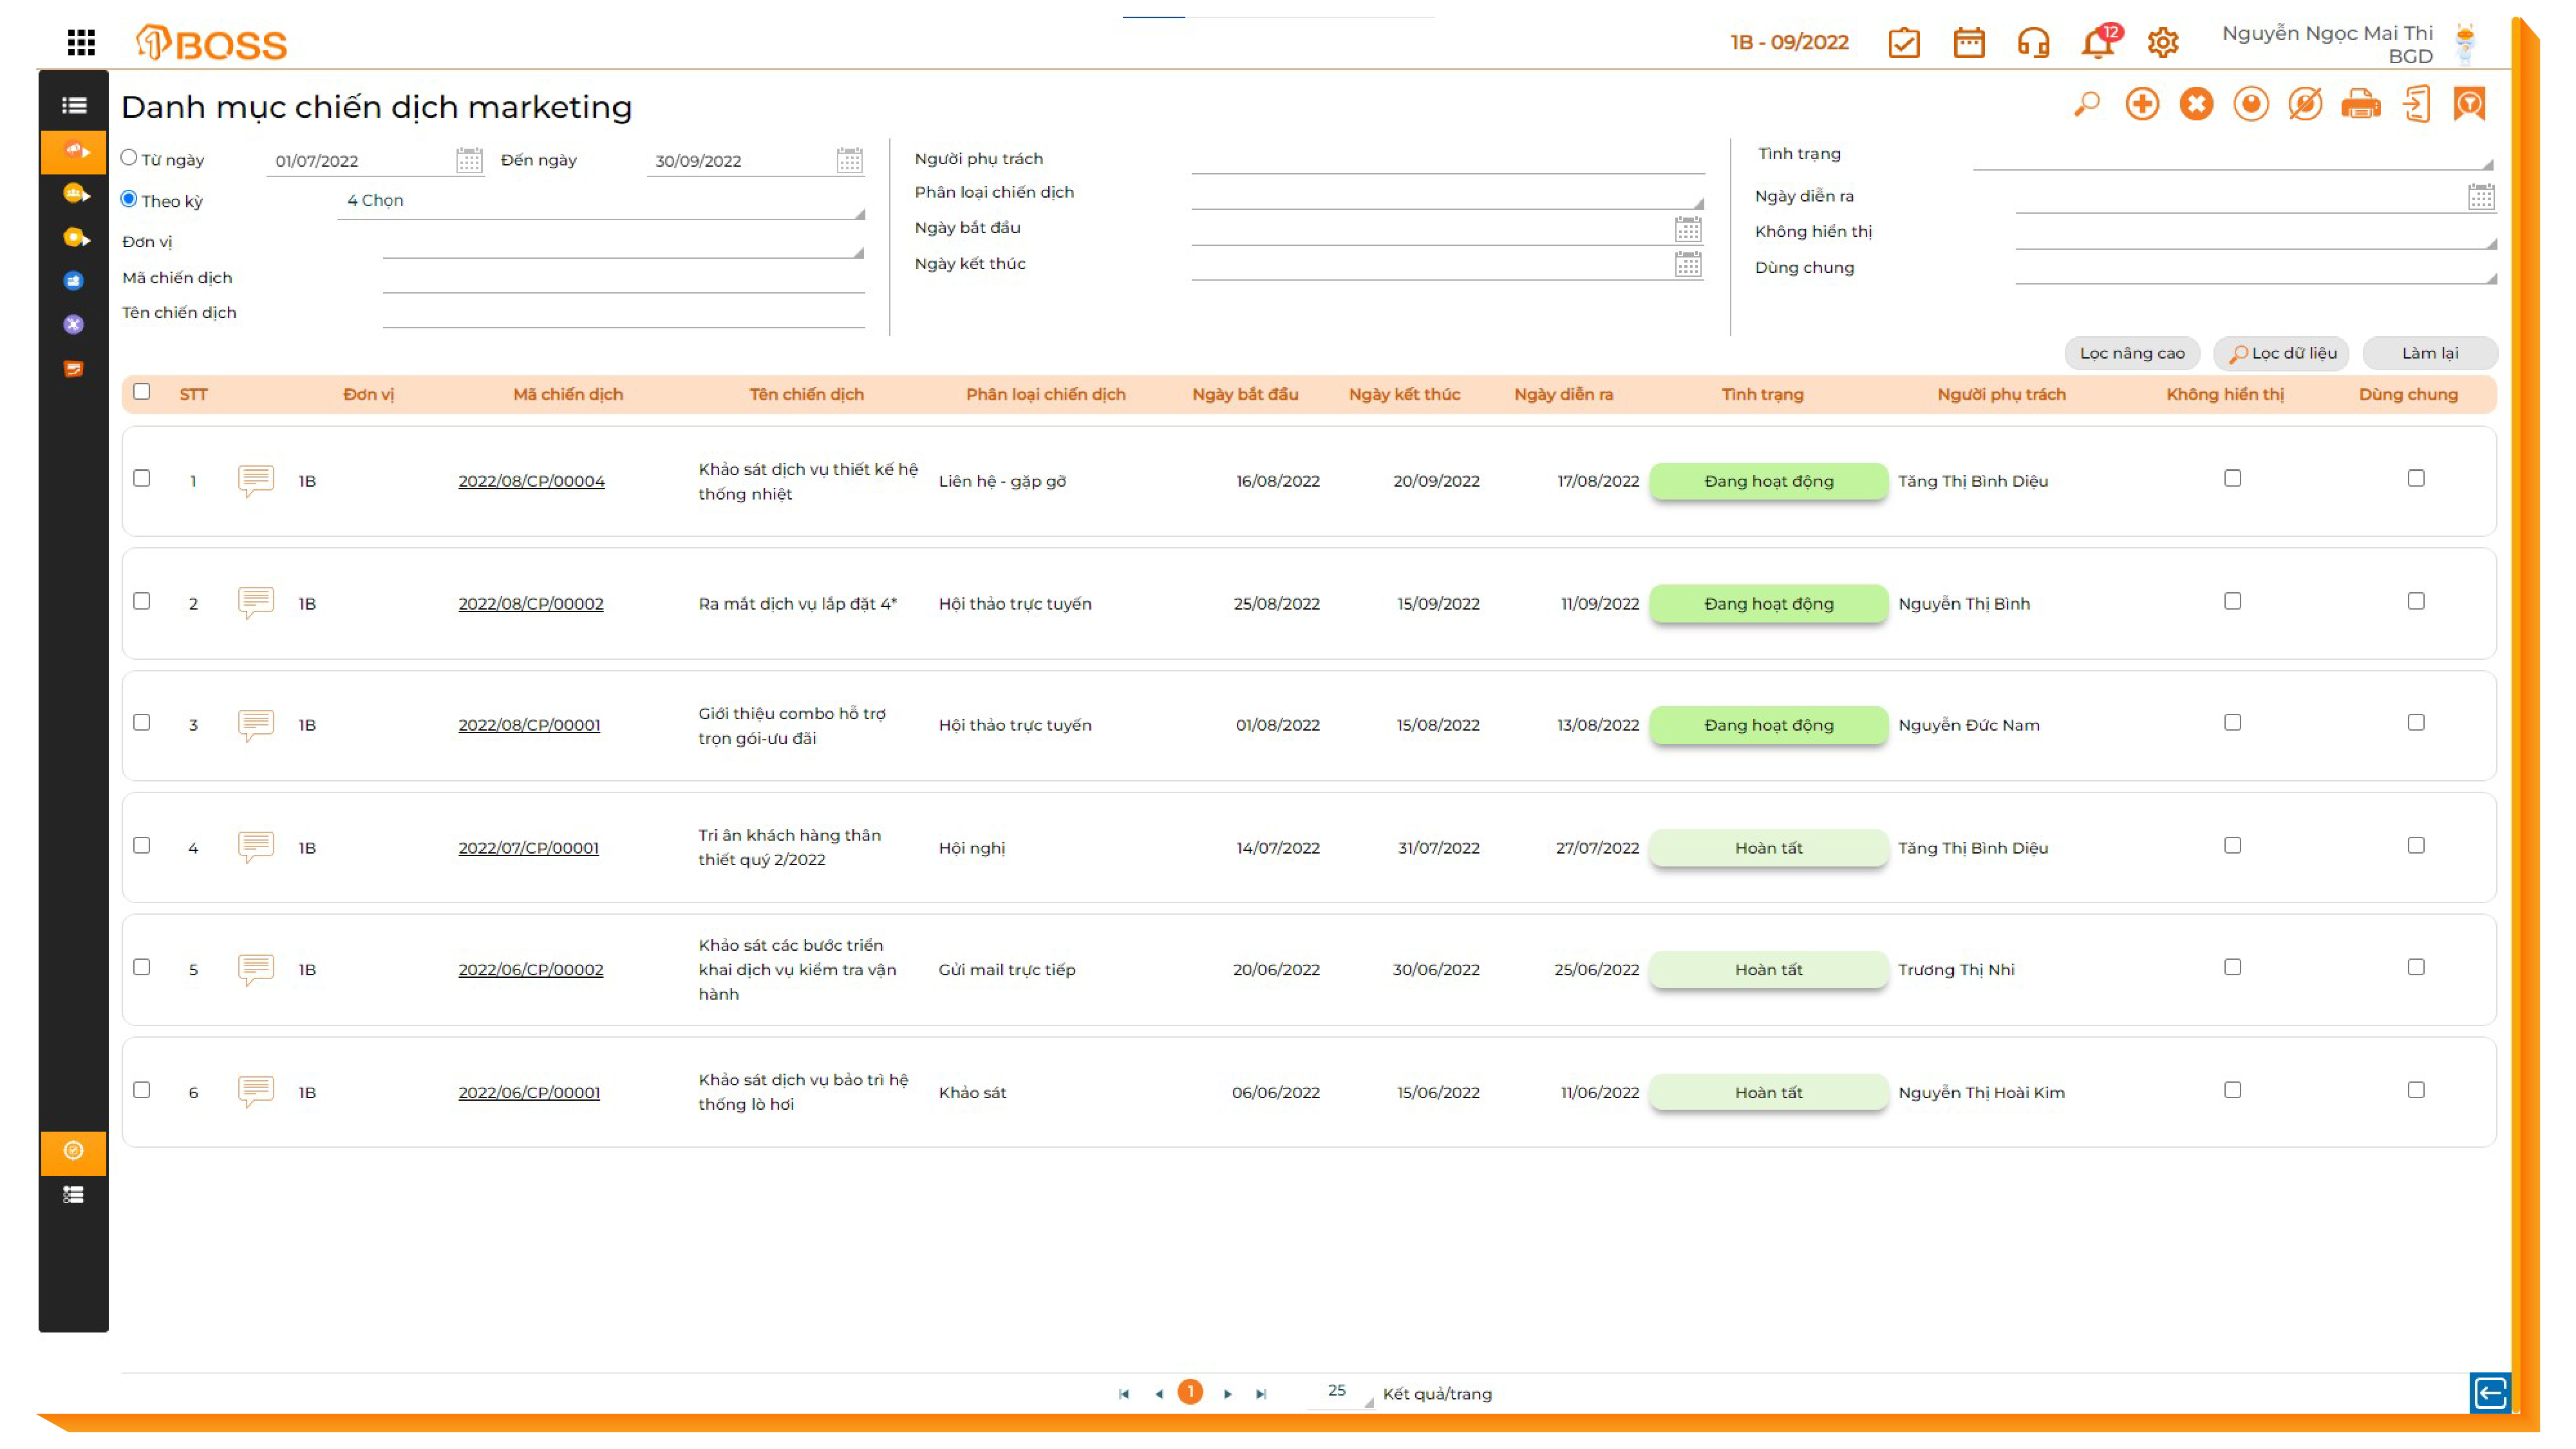
Task: Click the delete X icon in toolbar
Action: pyautogui.click(x=2196, y=104)
